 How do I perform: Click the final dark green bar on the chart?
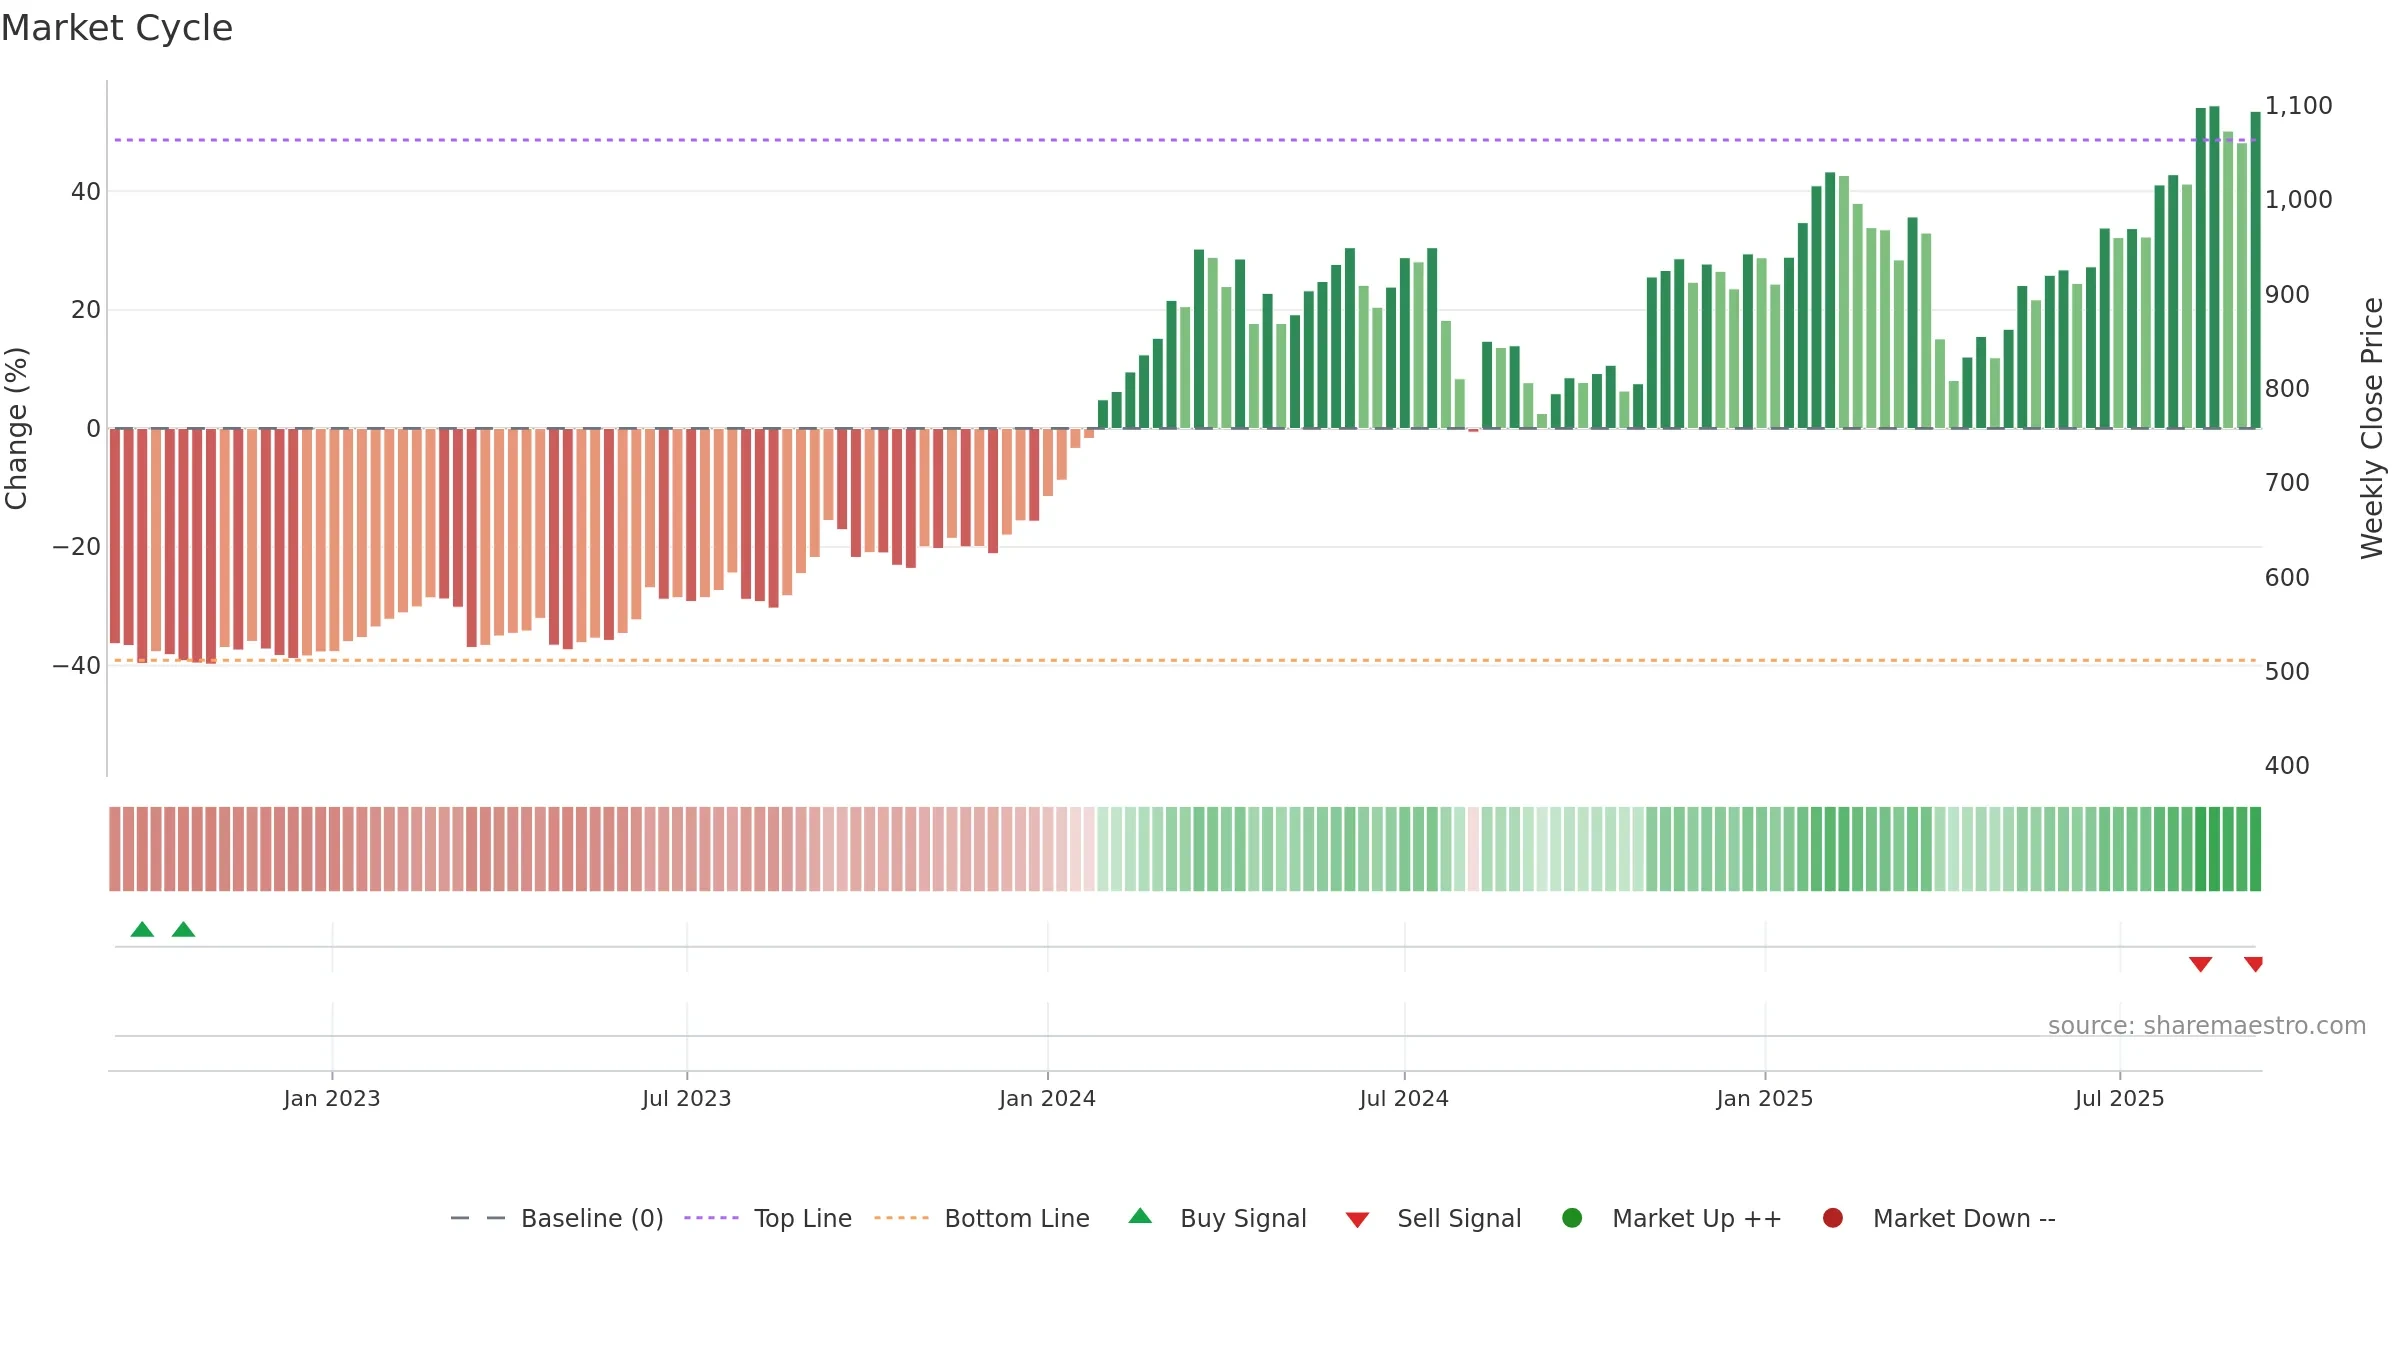coord(2255,270)
